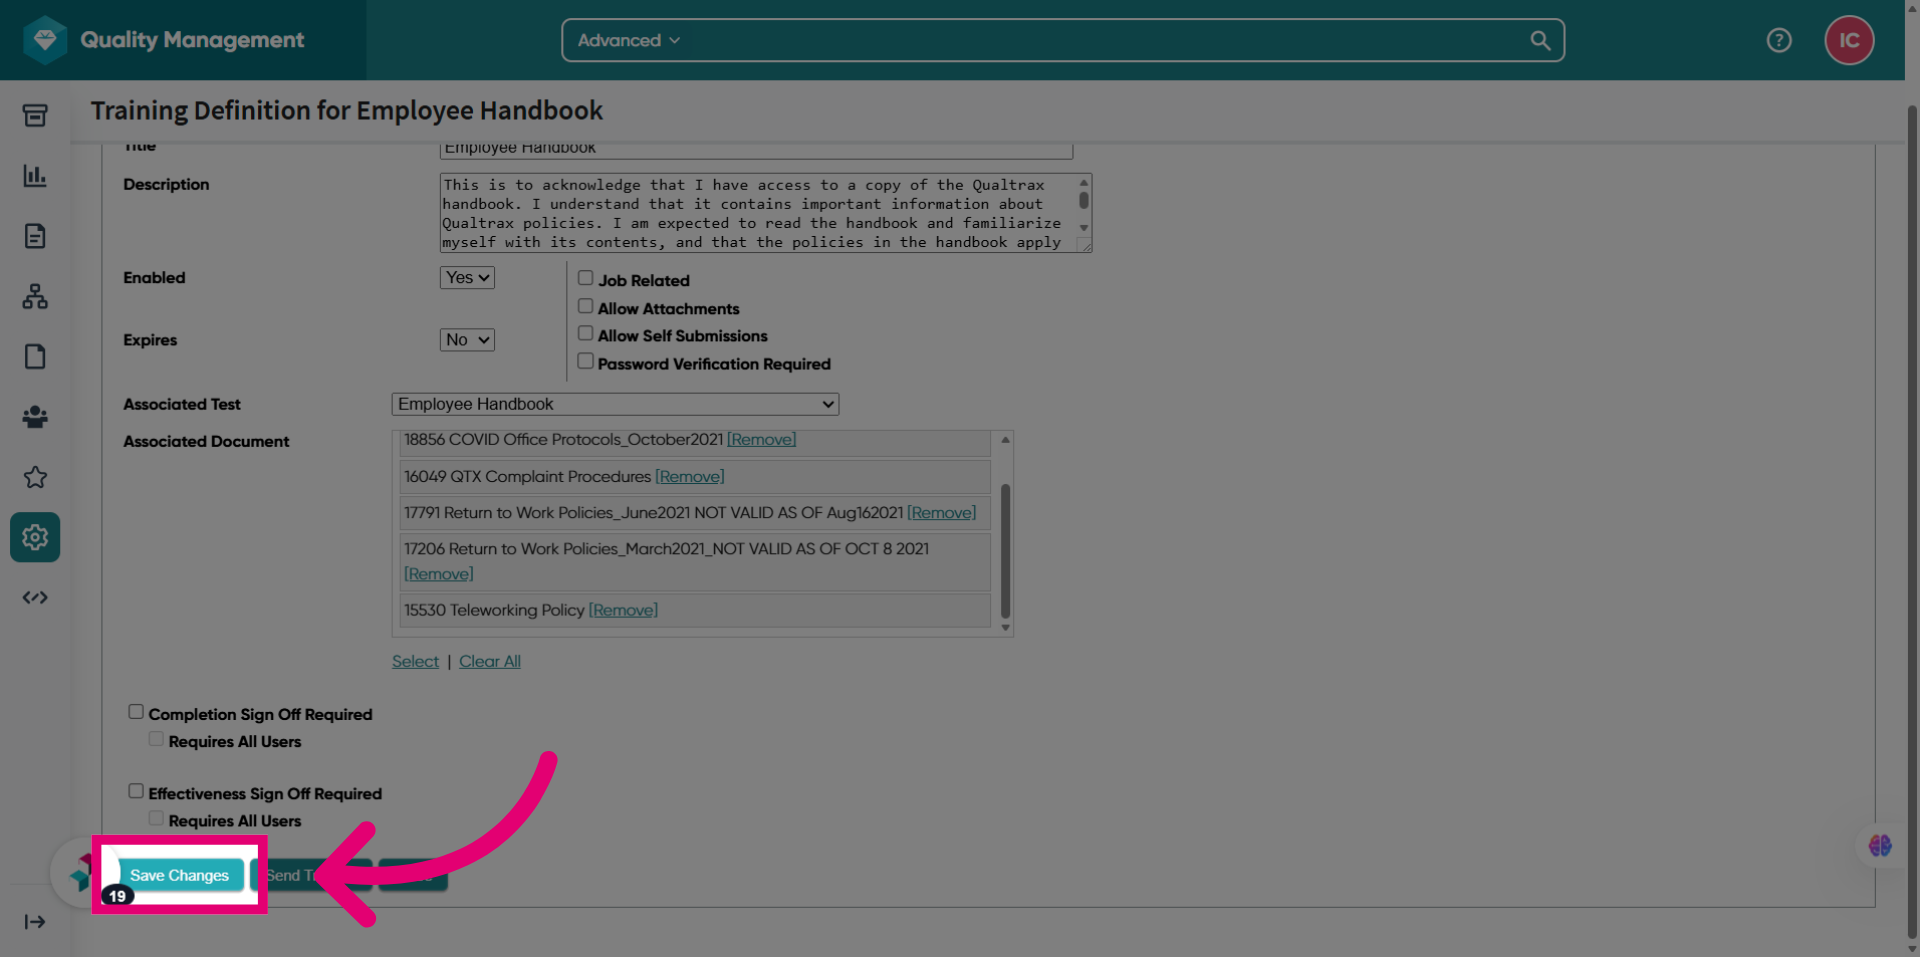The width and height of the screenshot is (1920, 957).
Task: Click the Save Changes button
Action: [x=180, y=875]
